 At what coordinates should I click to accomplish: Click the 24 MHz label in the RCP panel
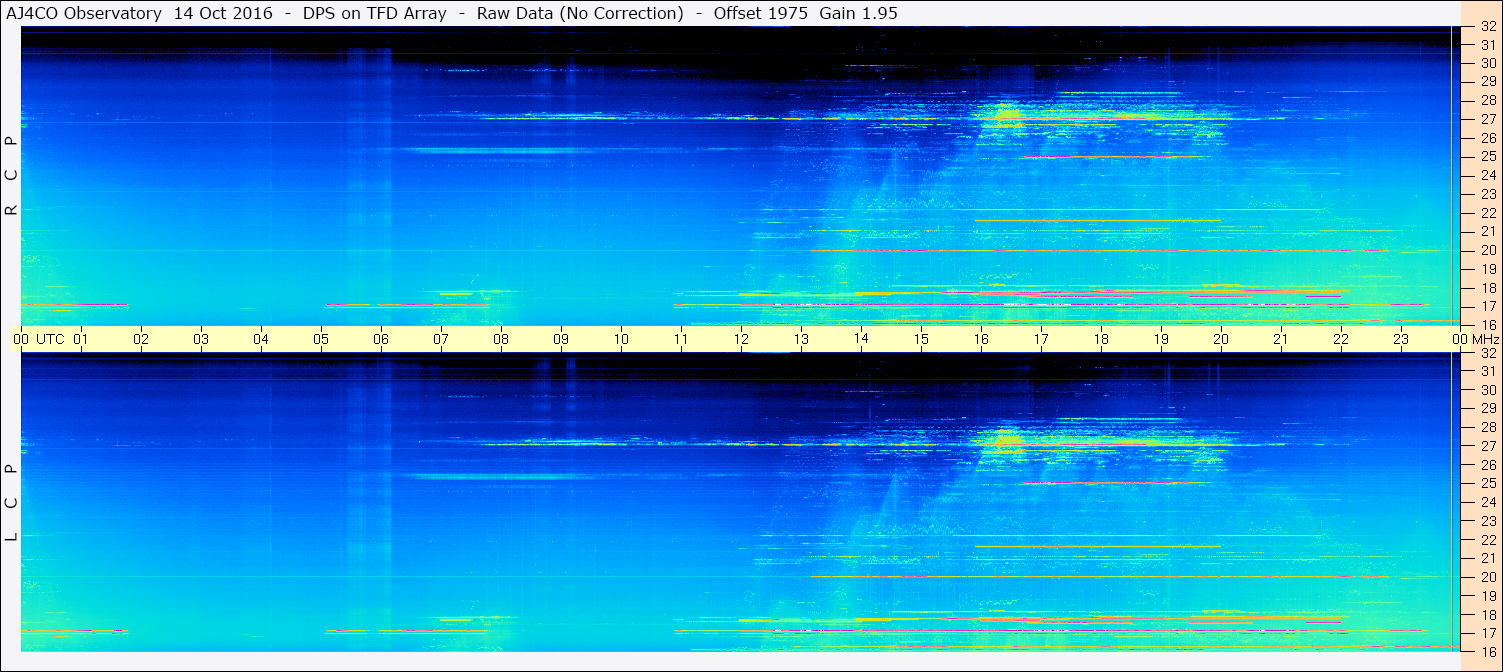click(x=1488, y=176)
